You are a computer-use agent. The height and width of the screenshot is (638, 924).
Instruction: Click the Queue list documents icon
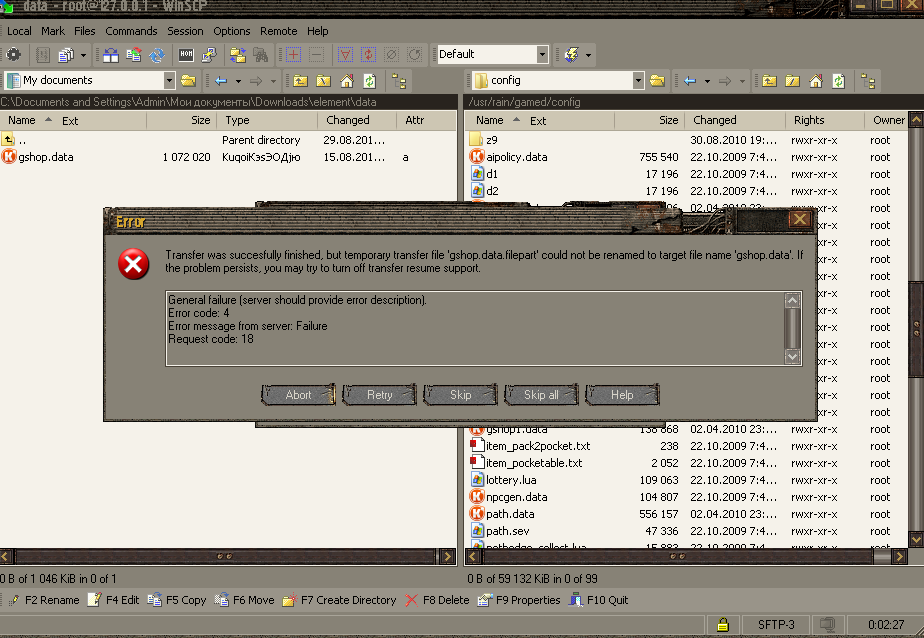pyautogui.click(x=65, y=55)
